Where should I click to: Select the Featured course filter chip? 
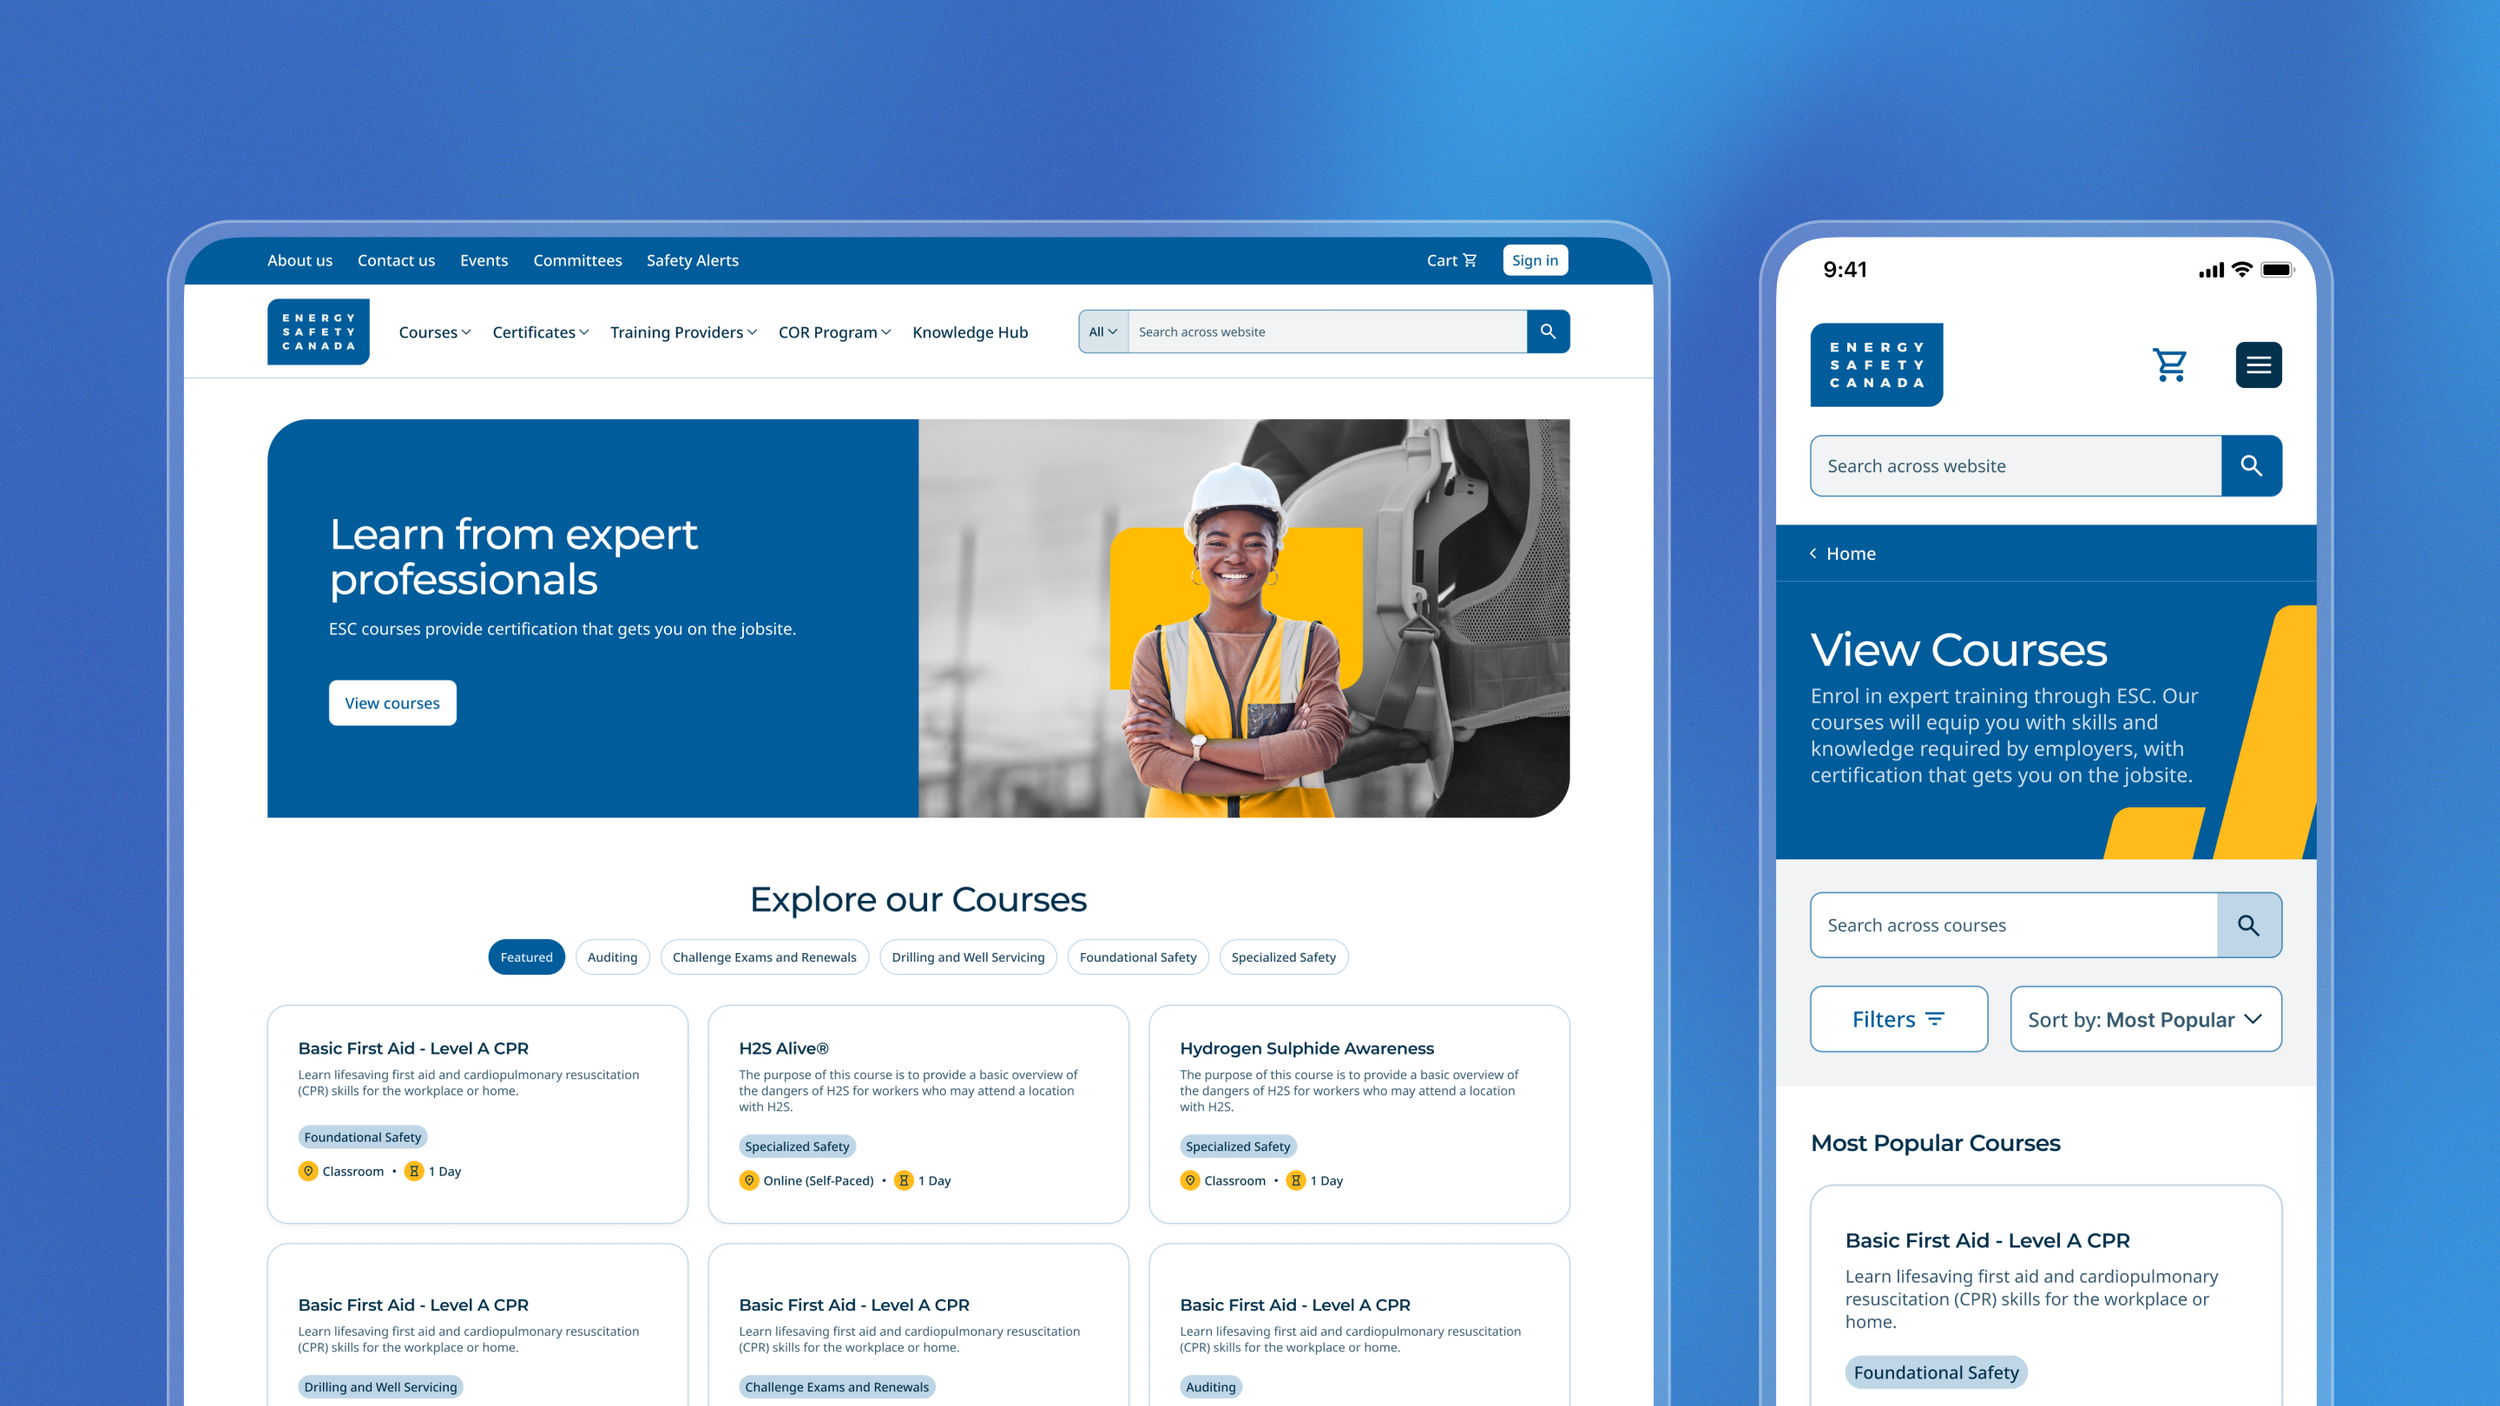(x=526, y=957)
